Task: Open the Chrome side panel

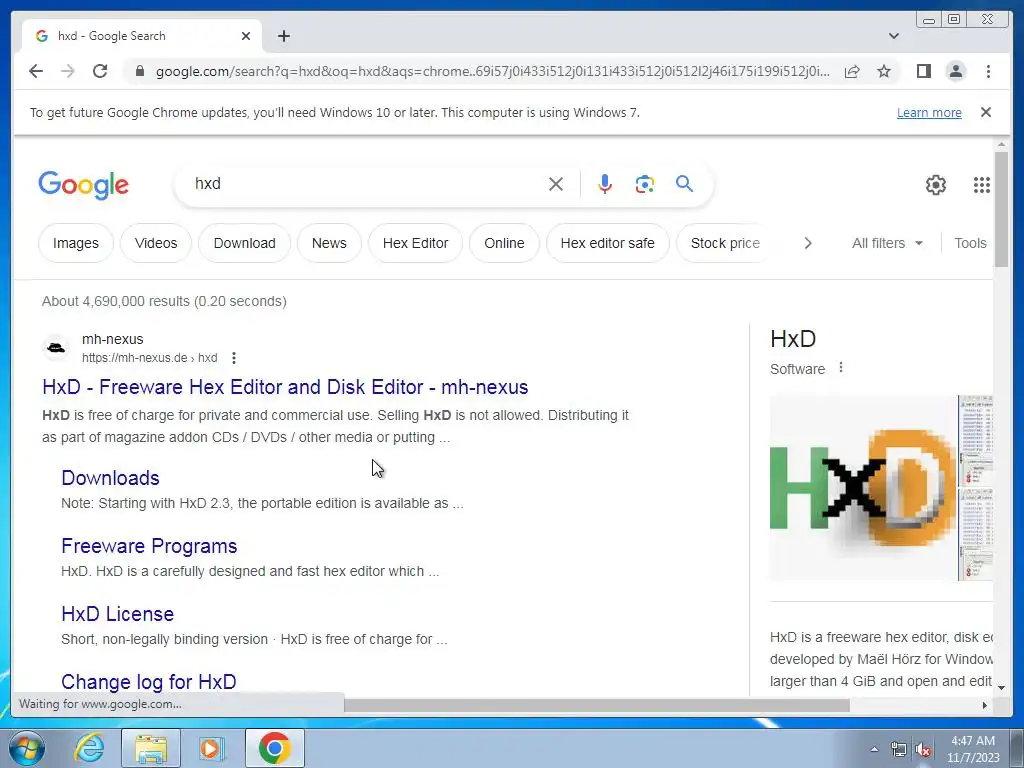Action: click(923, 71)
